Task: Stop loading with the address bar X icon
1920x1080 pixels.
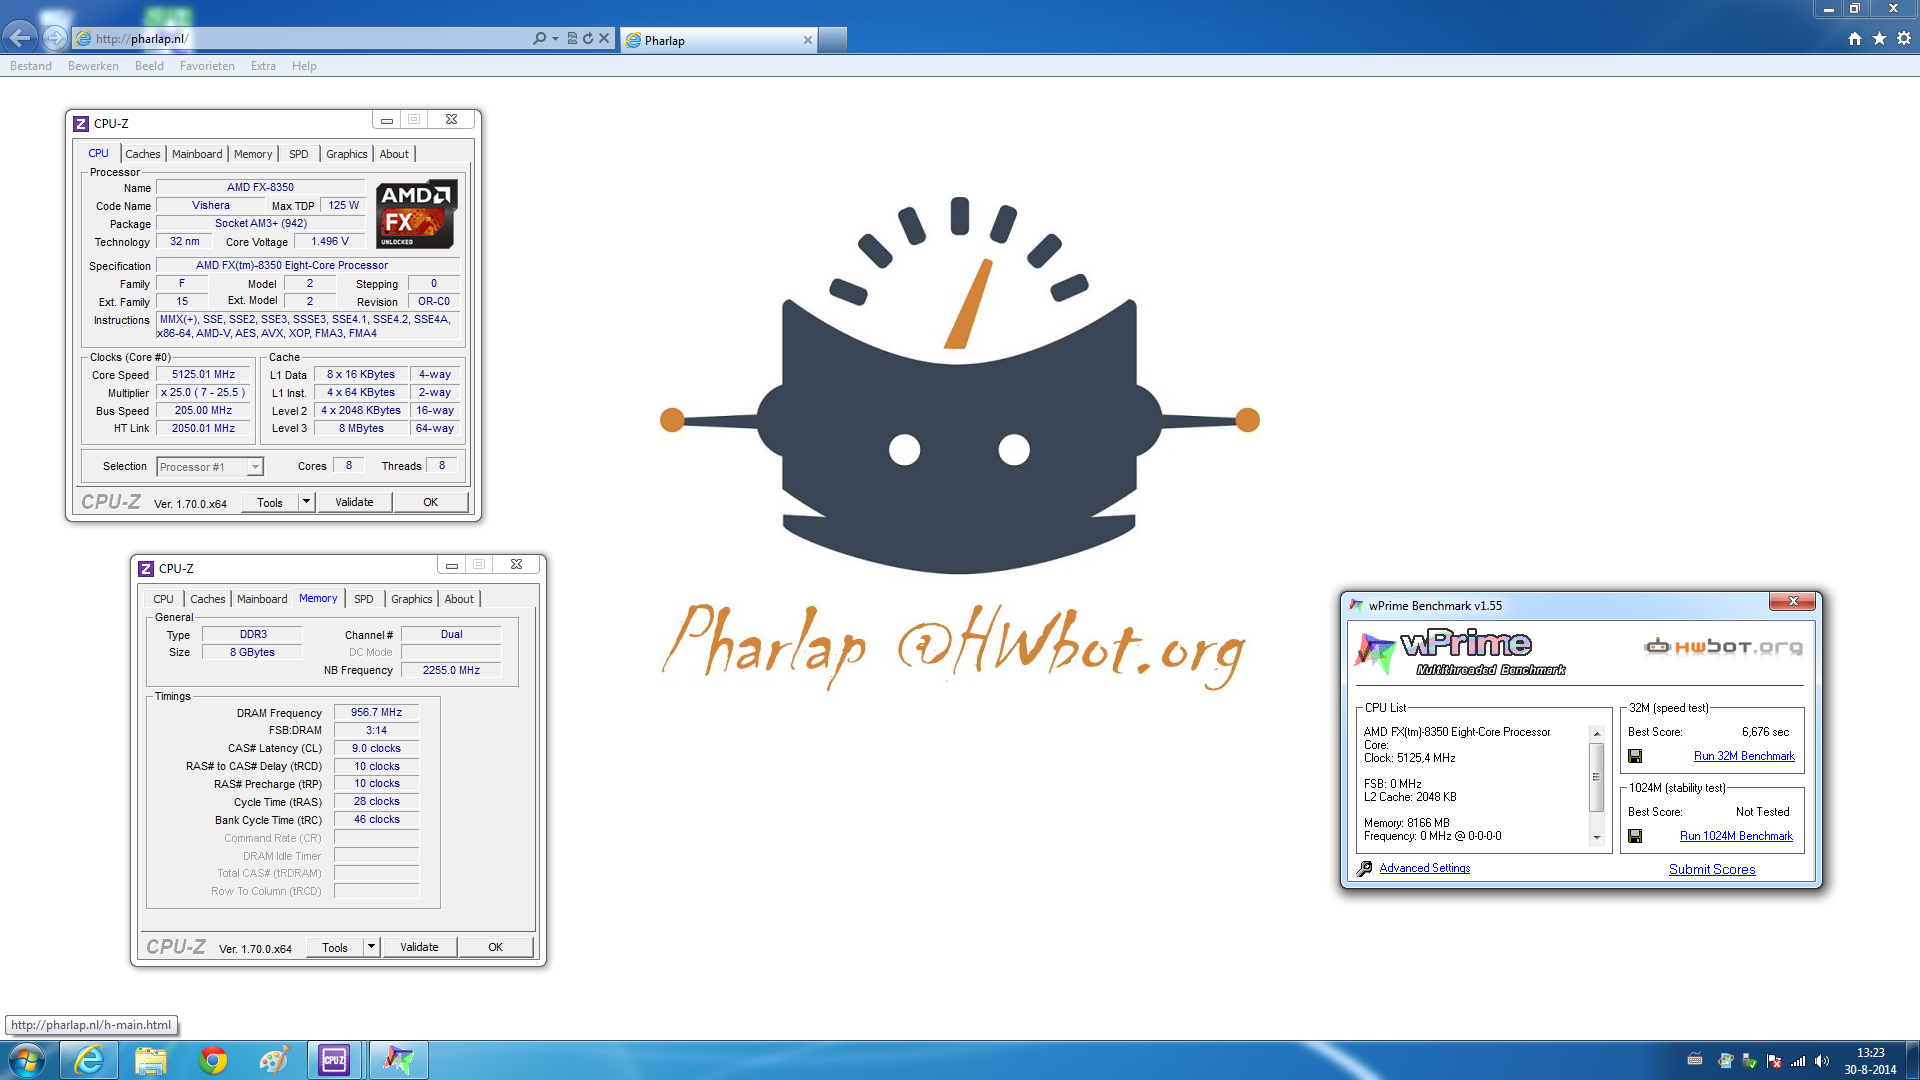Action: click(x=604, y=39)
